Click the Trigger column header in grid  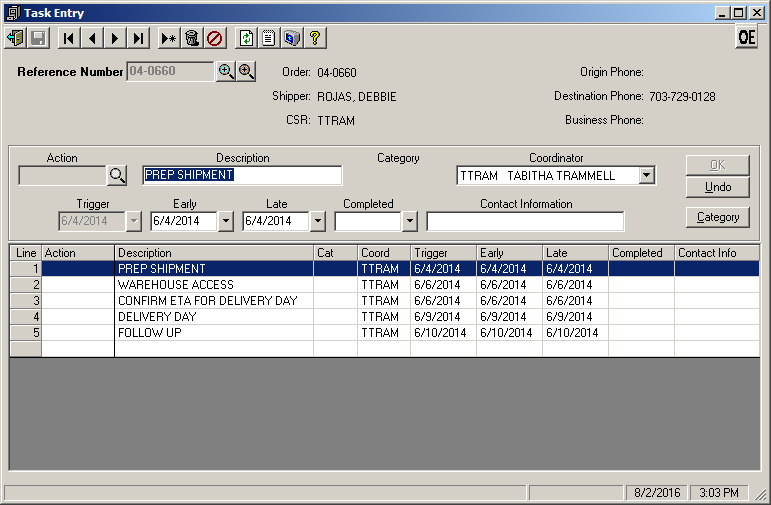pyautogui.click(x=443, y=253)
